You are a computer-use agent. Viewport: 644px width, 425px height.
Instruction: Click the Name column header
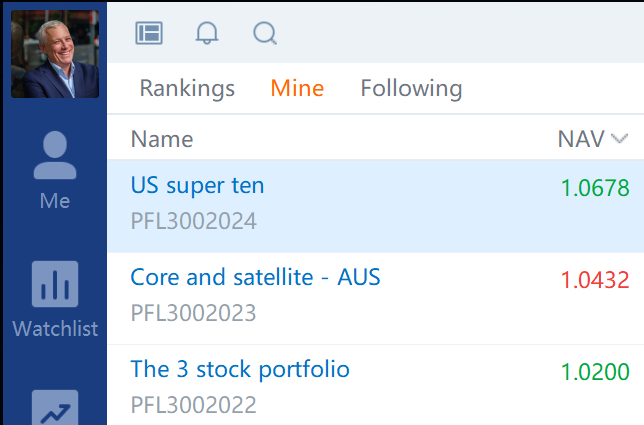pyautogui.click(x=162, y=139)
